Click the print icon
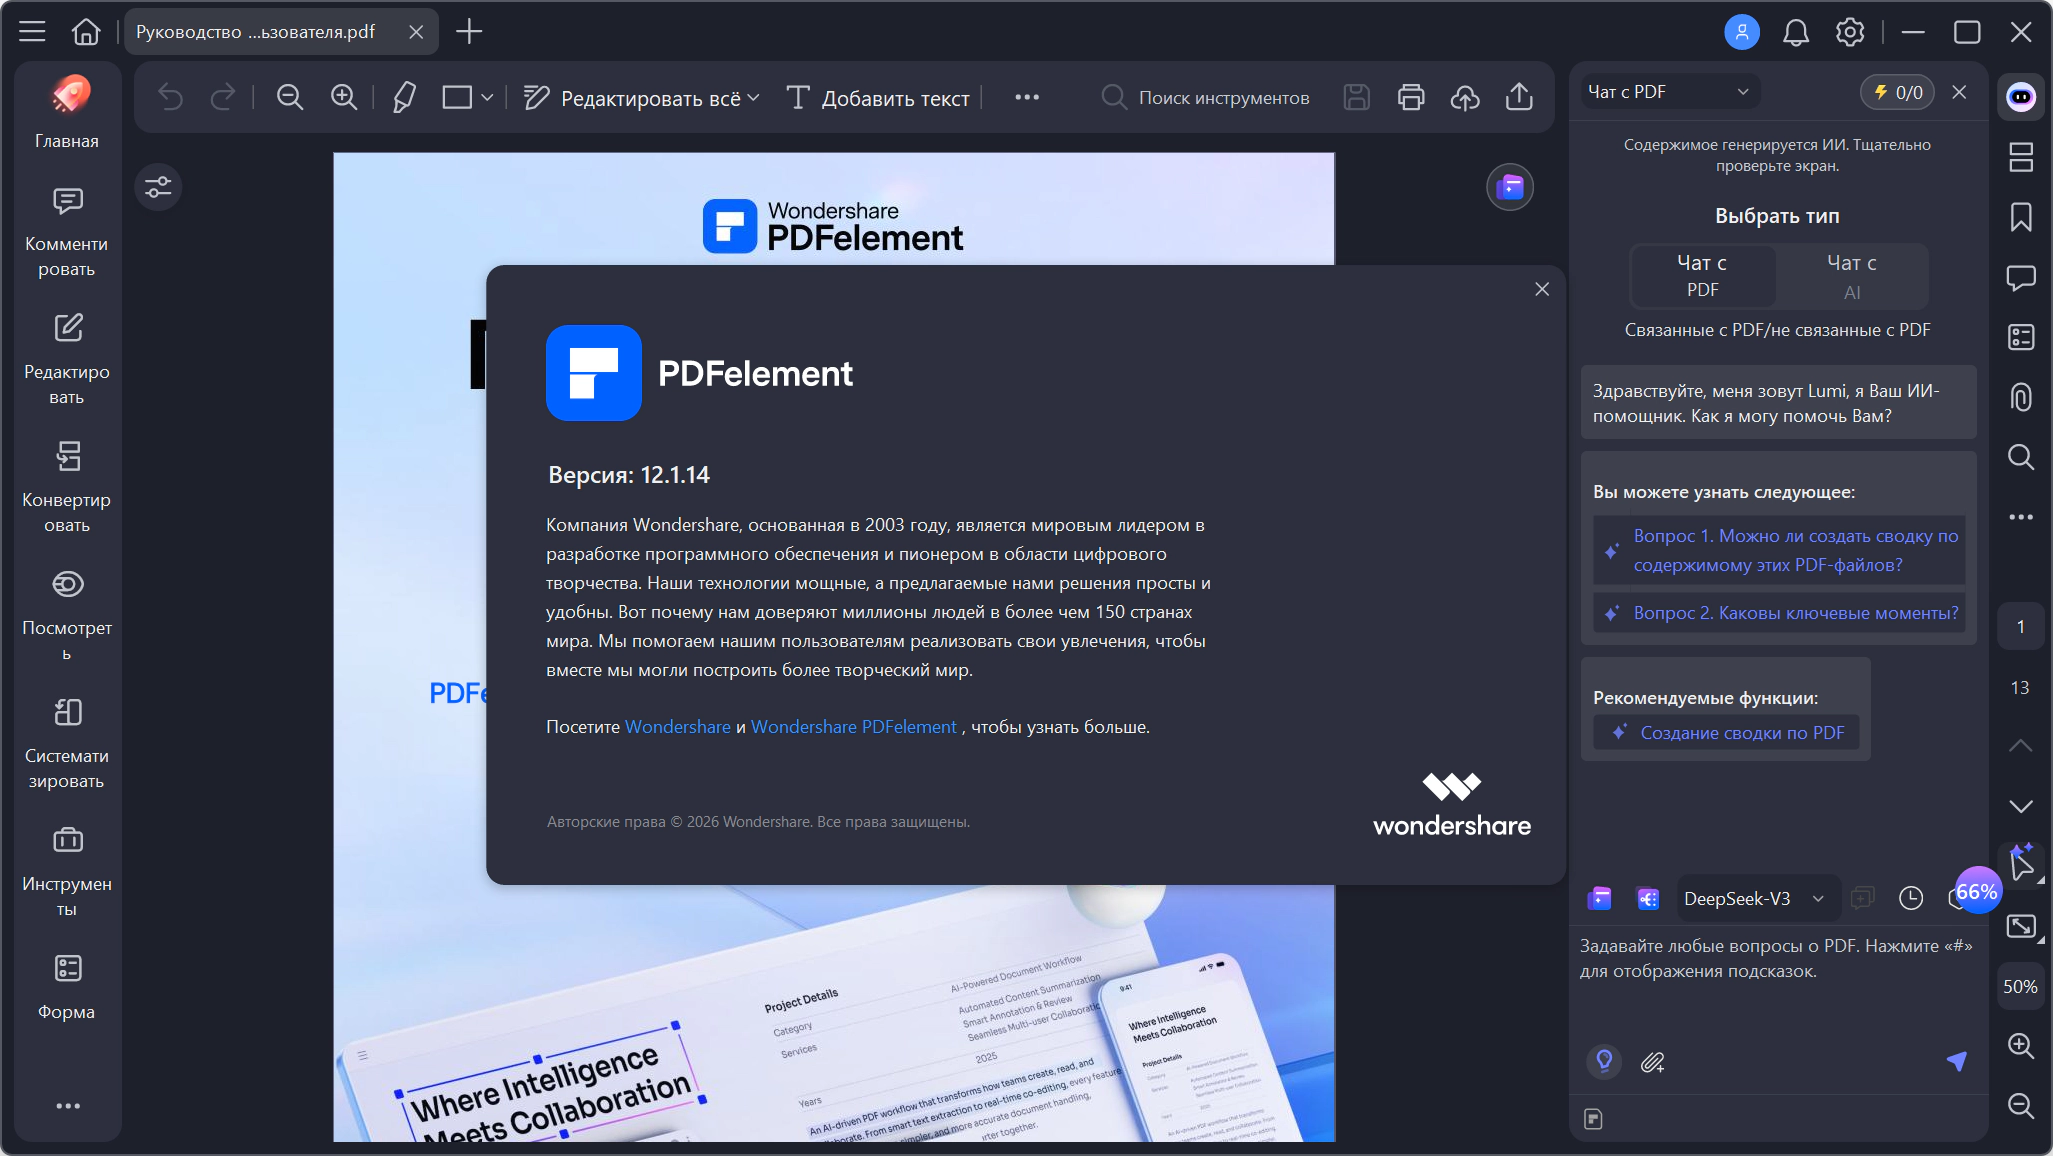Screen dimensions: 2053x1156 coord(1411,97)
